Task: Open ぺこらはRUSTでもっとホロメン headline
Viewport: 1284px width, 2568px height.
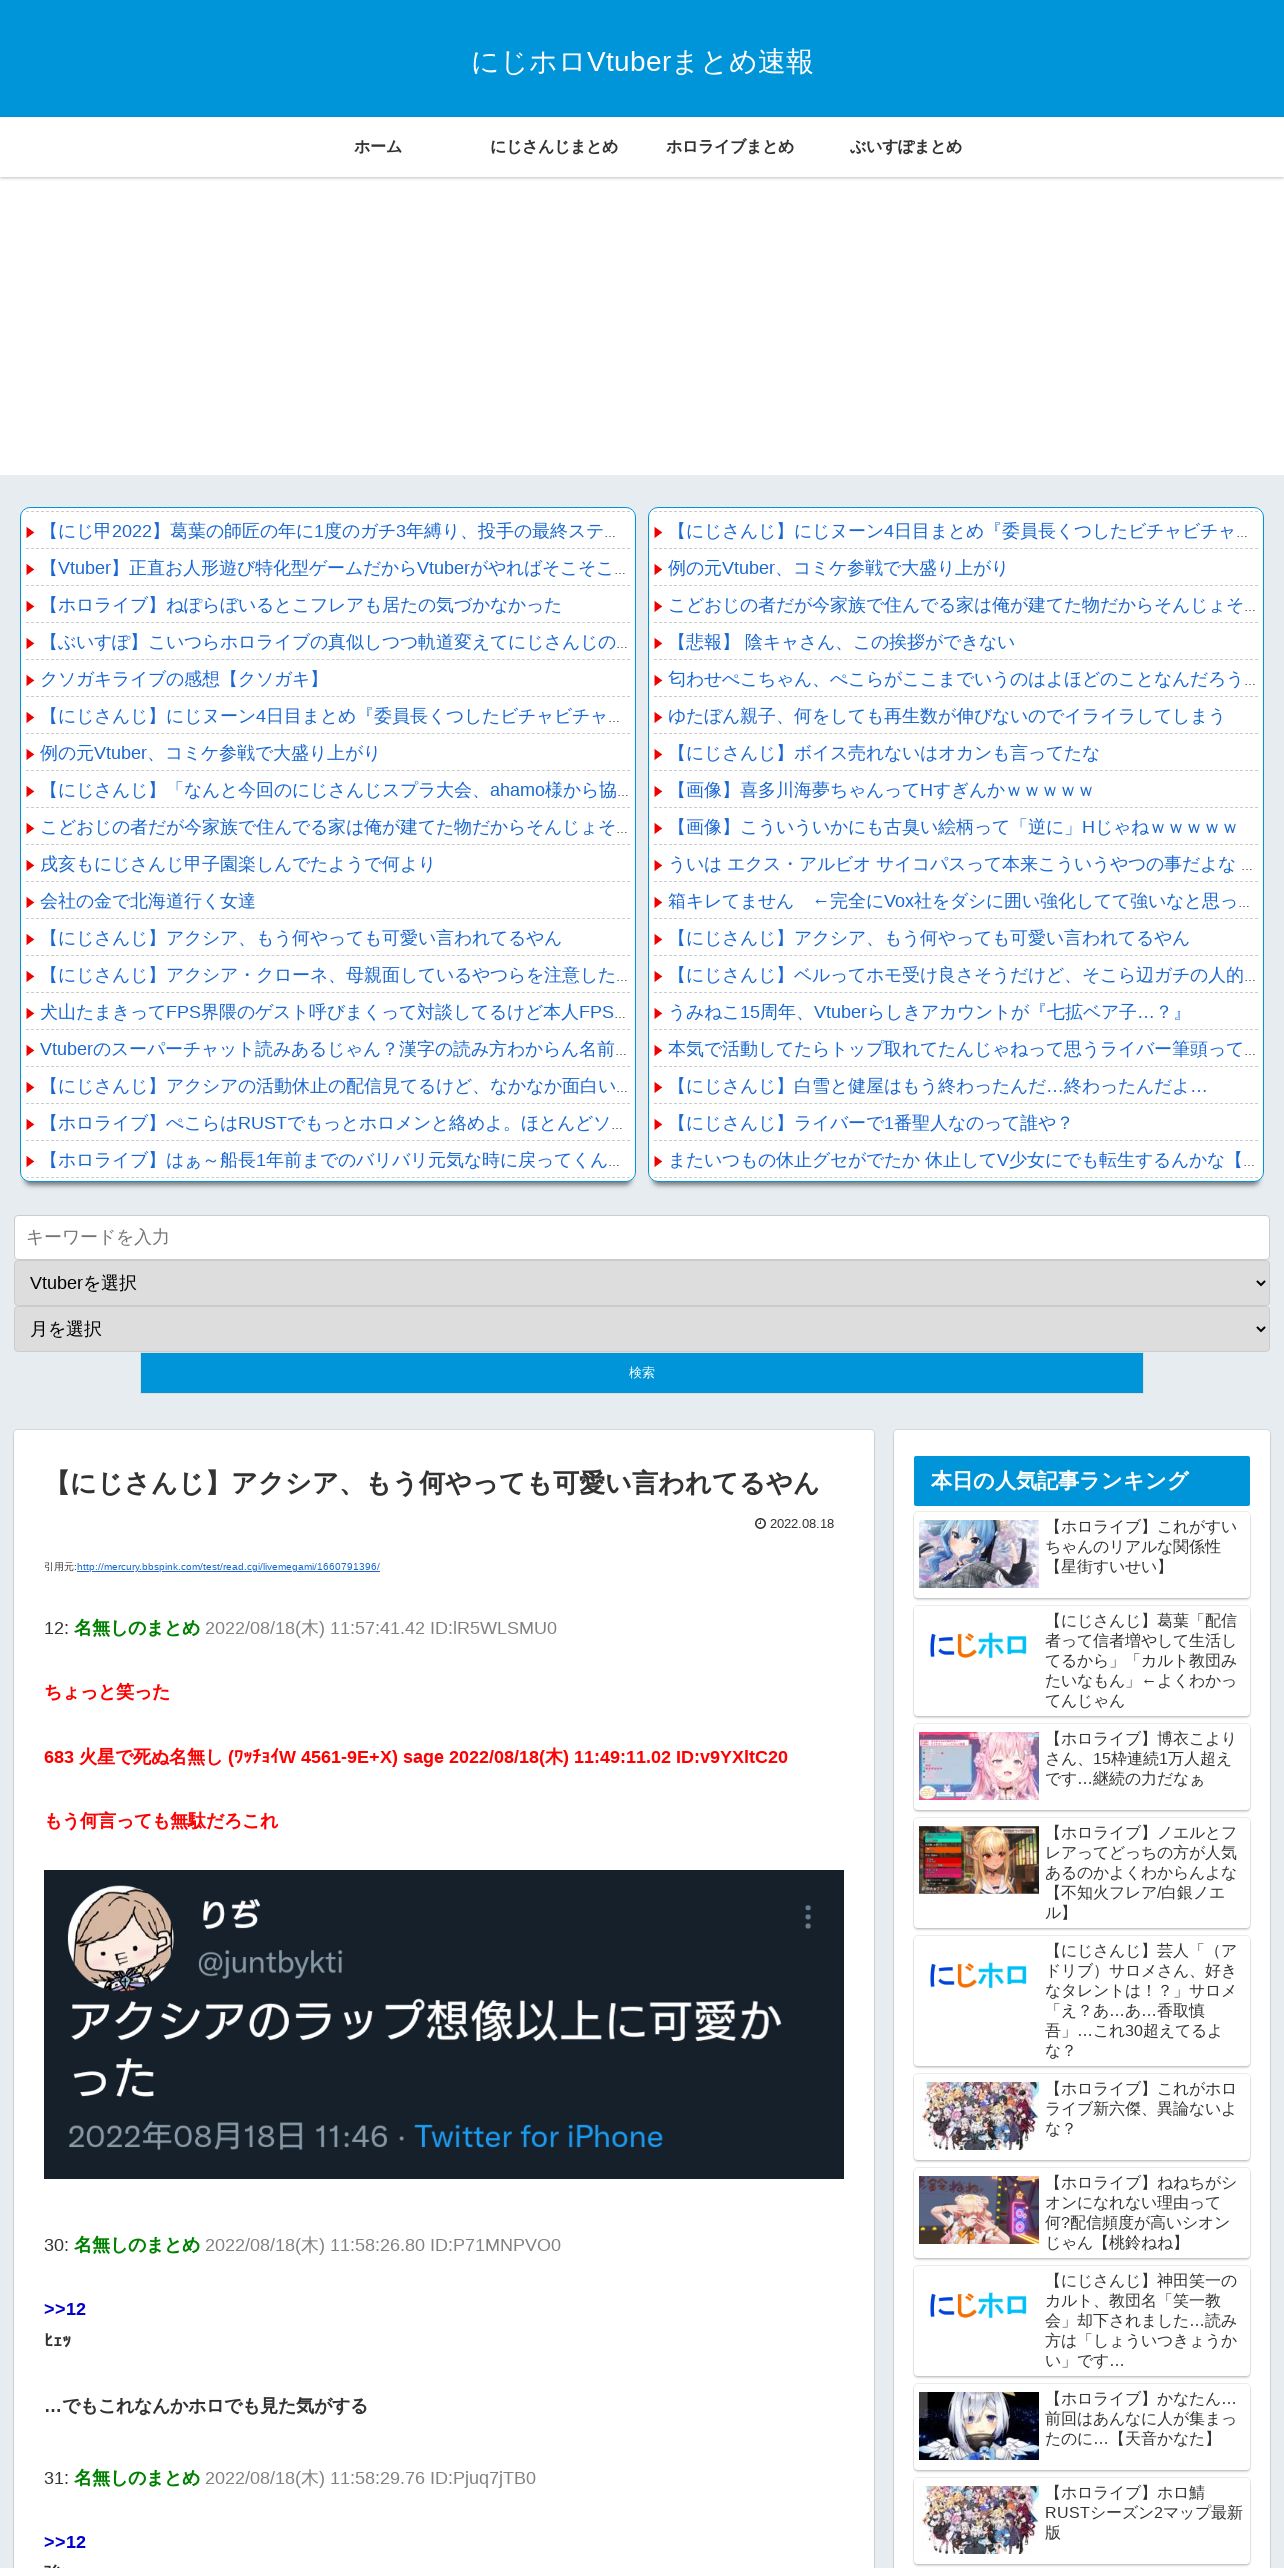Action: [332, 1123]
